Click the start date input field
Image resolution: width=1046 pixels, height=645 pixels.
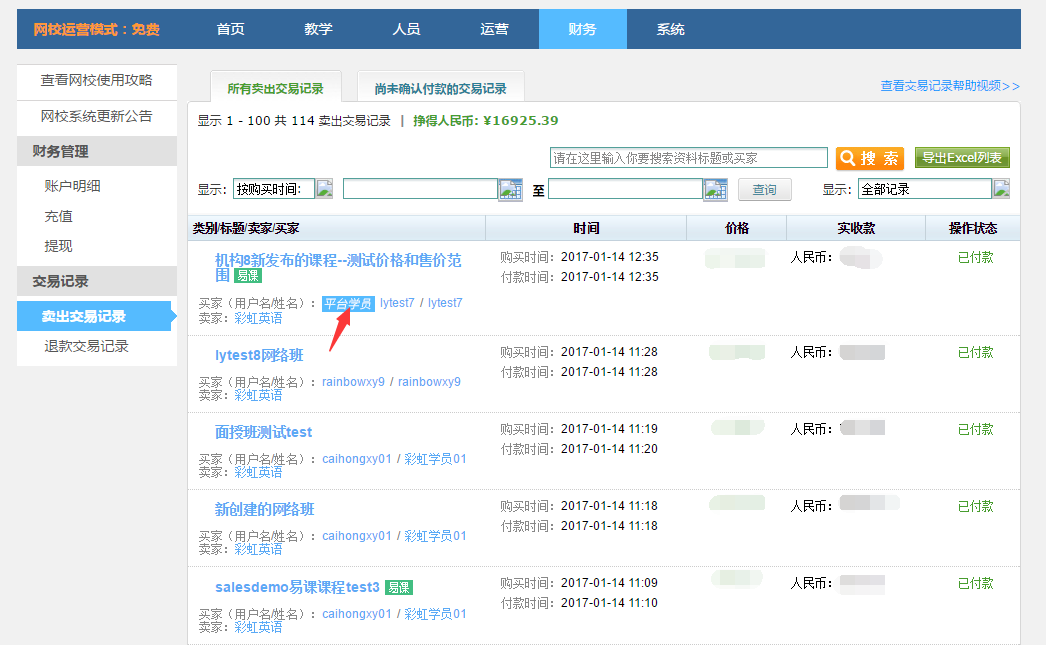420,189
